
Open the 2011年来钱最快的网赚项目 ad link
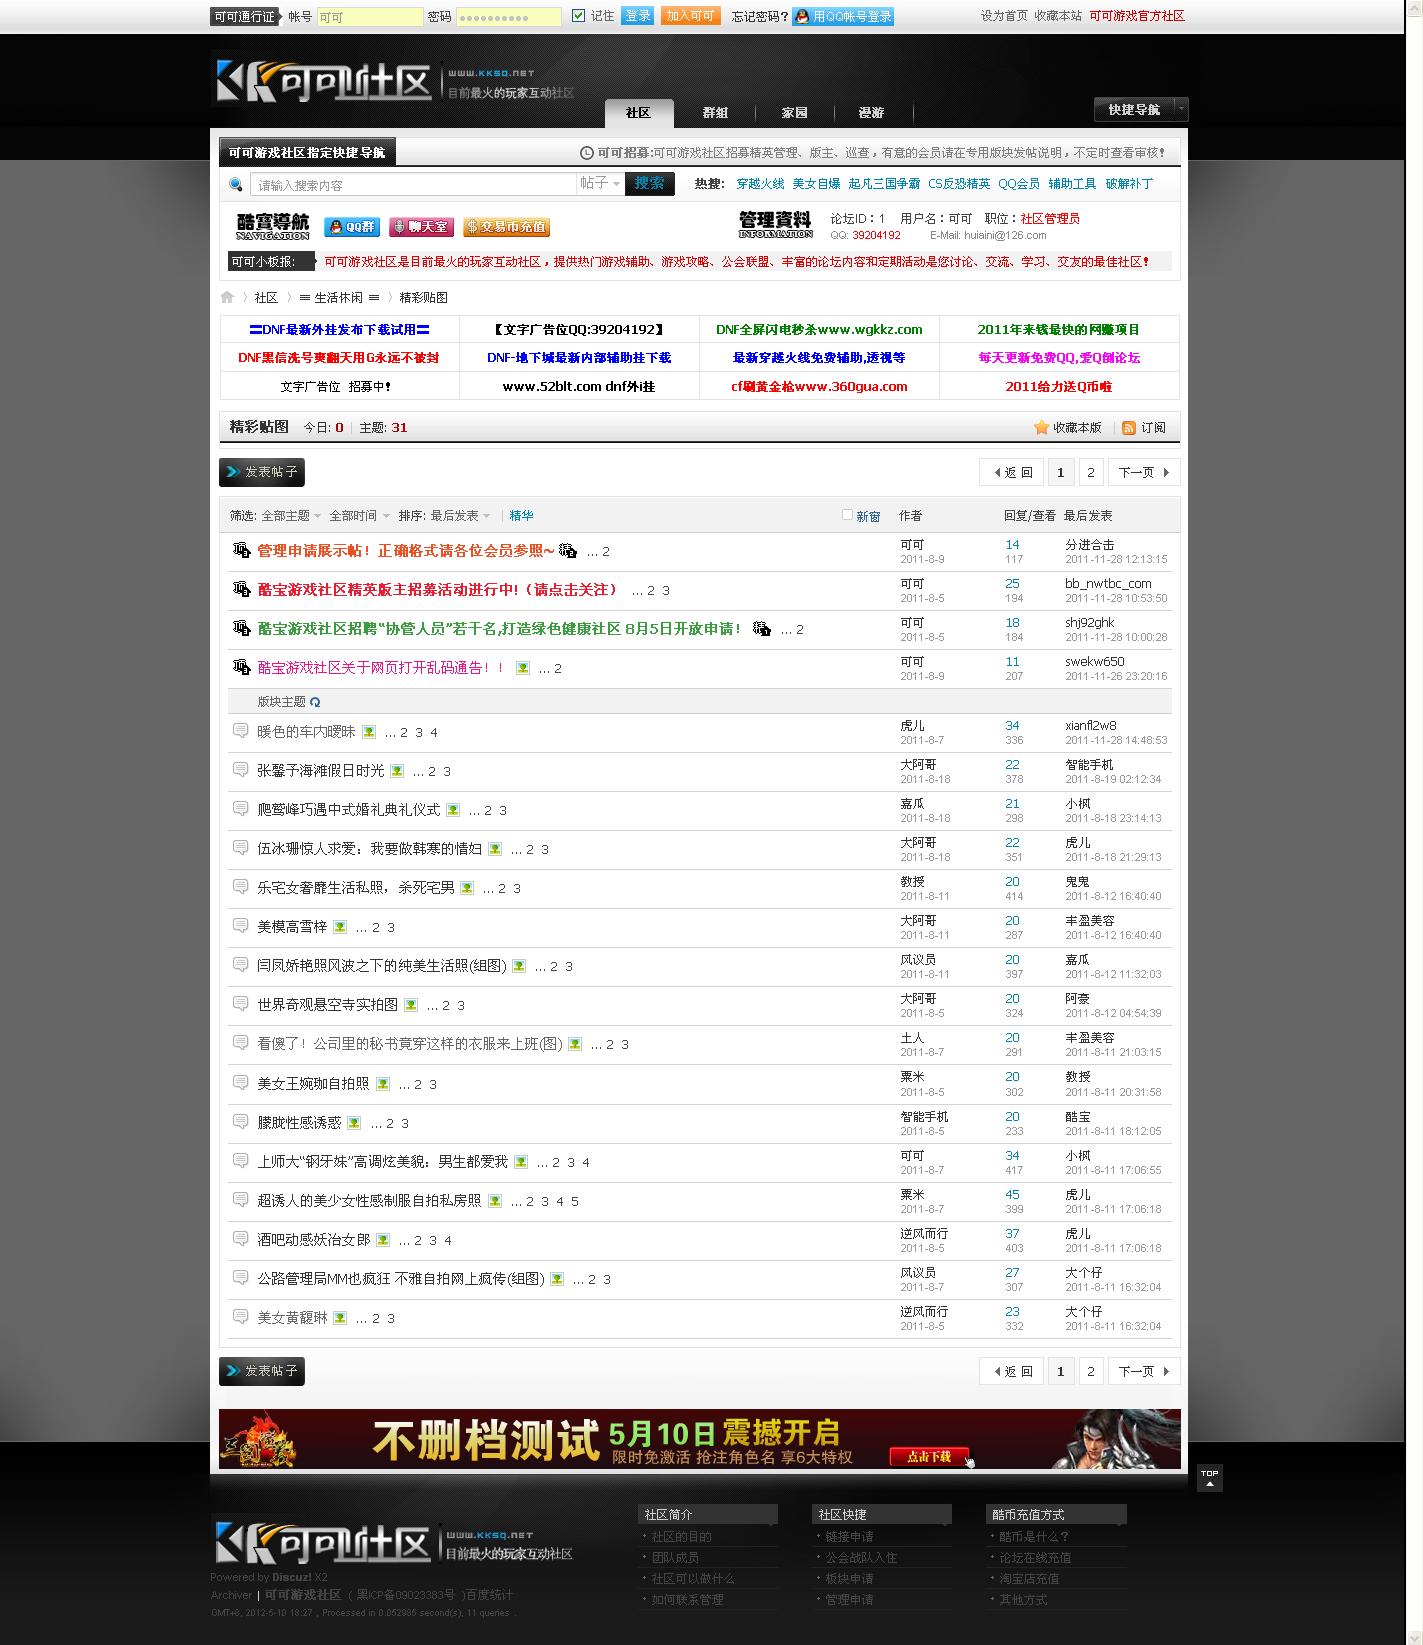click(x=1059, y=329)
